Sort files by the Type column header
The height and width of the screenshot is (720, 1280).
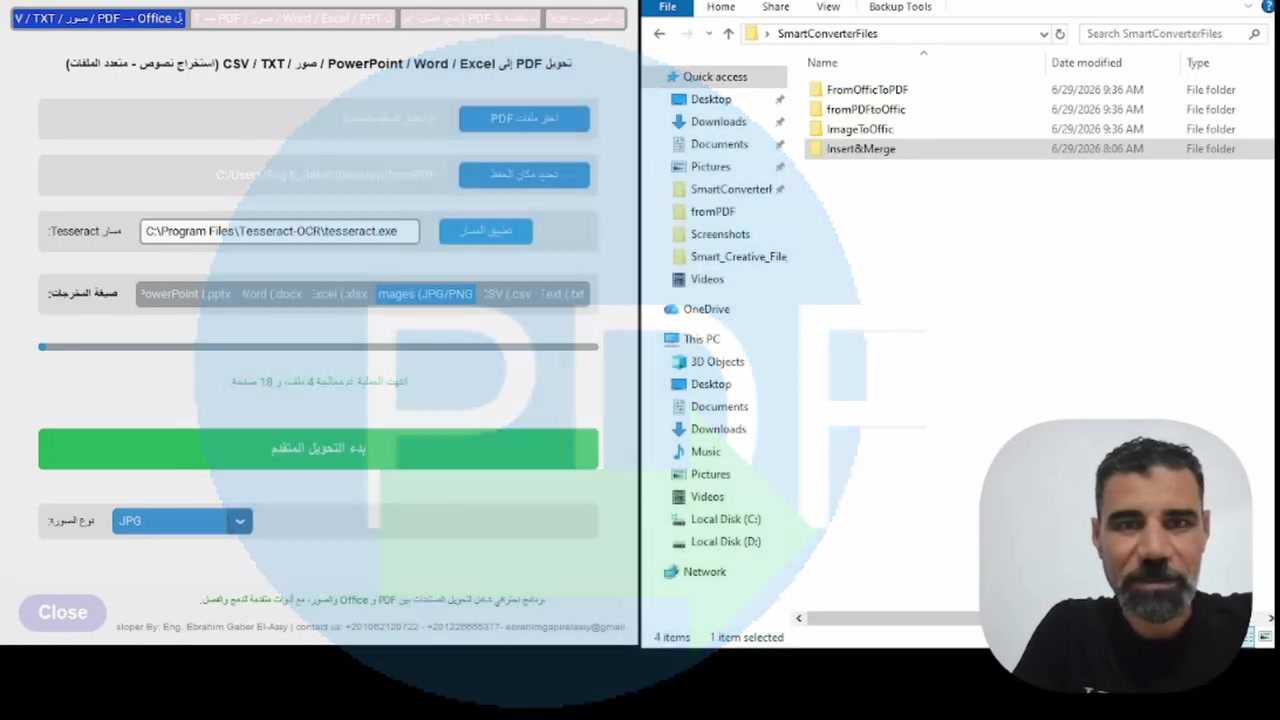1197,63
